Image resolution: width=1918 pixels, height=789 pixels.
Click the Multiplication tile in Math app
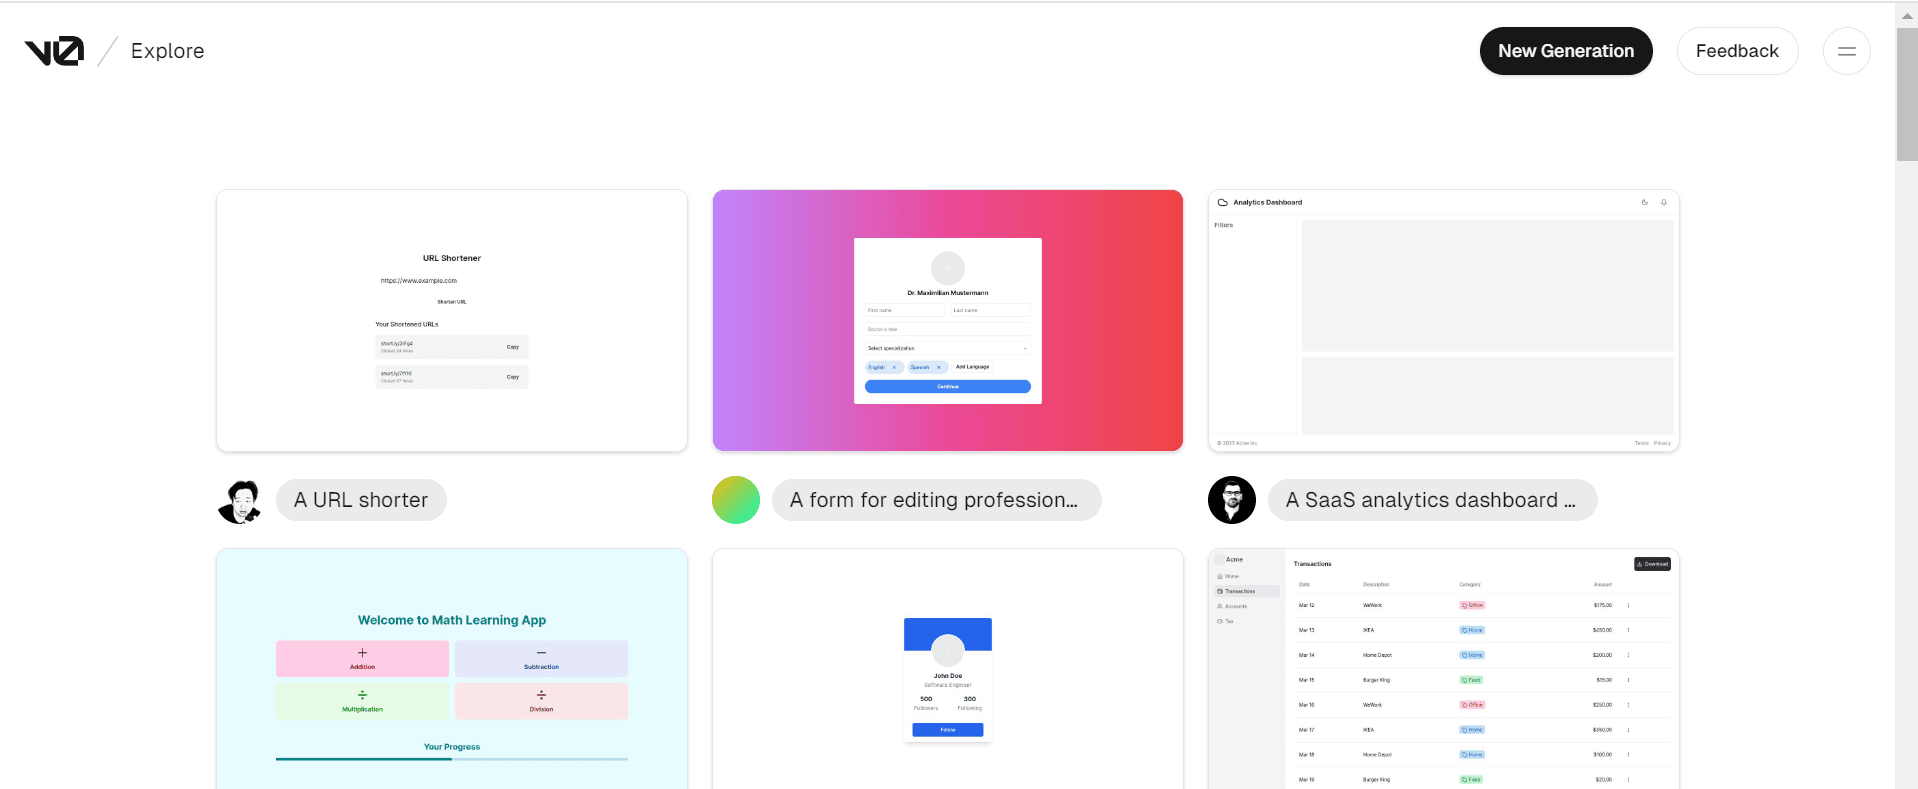(x=362, y=701)
